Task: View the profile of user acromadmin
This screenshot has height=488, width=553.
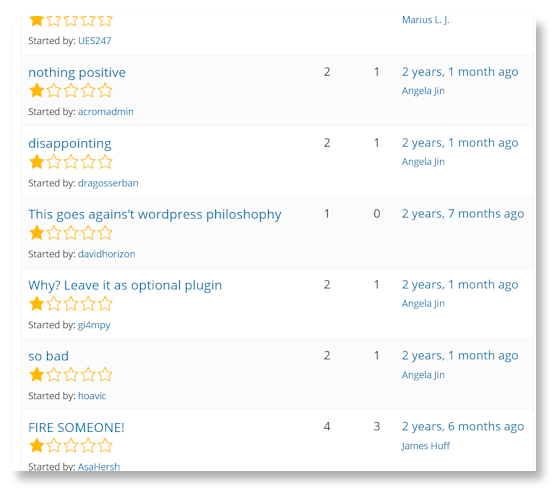Action: click(x=106, y=112)
